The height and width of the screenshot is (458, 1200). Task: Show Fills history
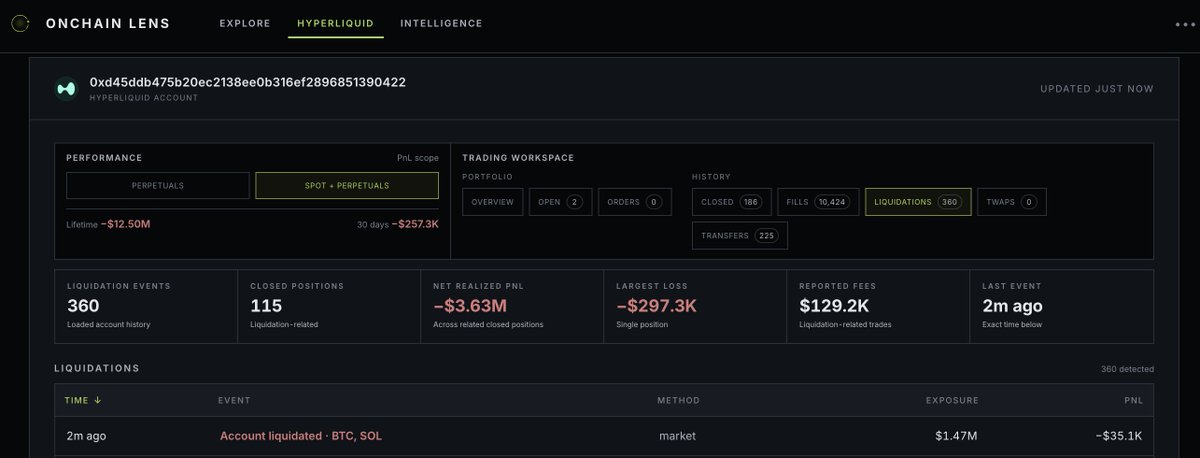817,202
